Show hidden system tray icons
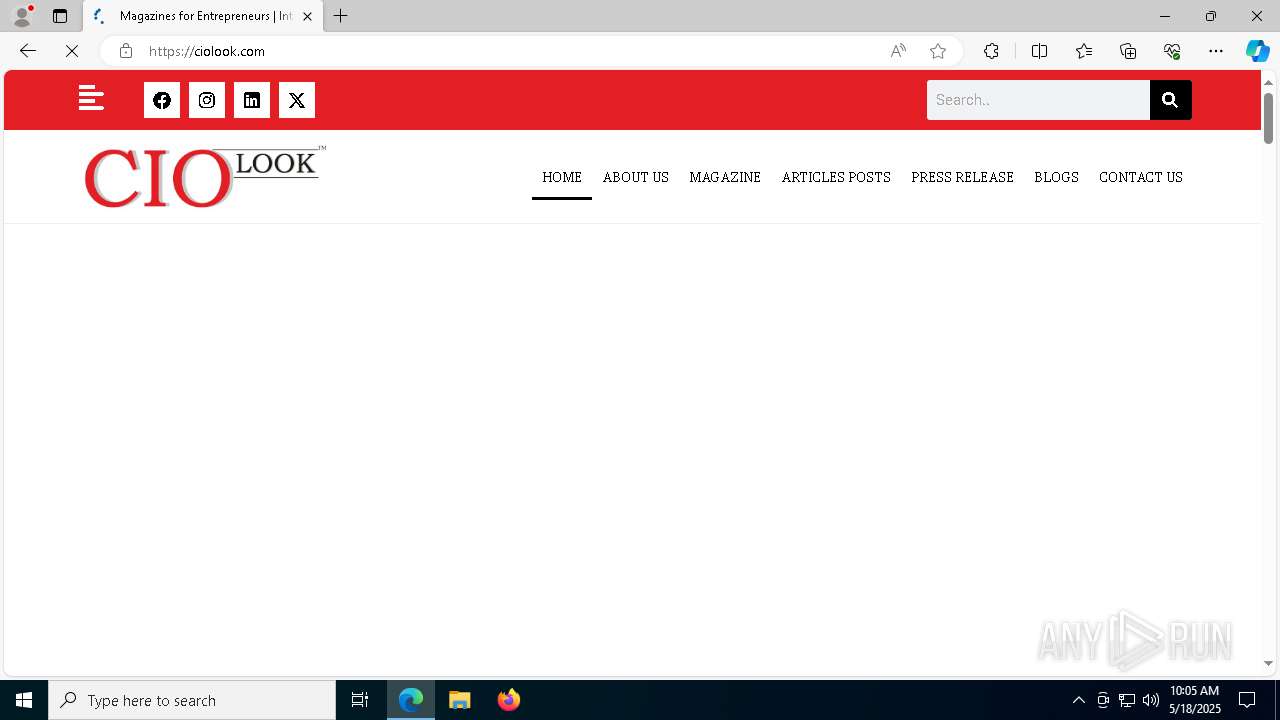Viewport: 1280px width, 720px height. point(1079,700)
